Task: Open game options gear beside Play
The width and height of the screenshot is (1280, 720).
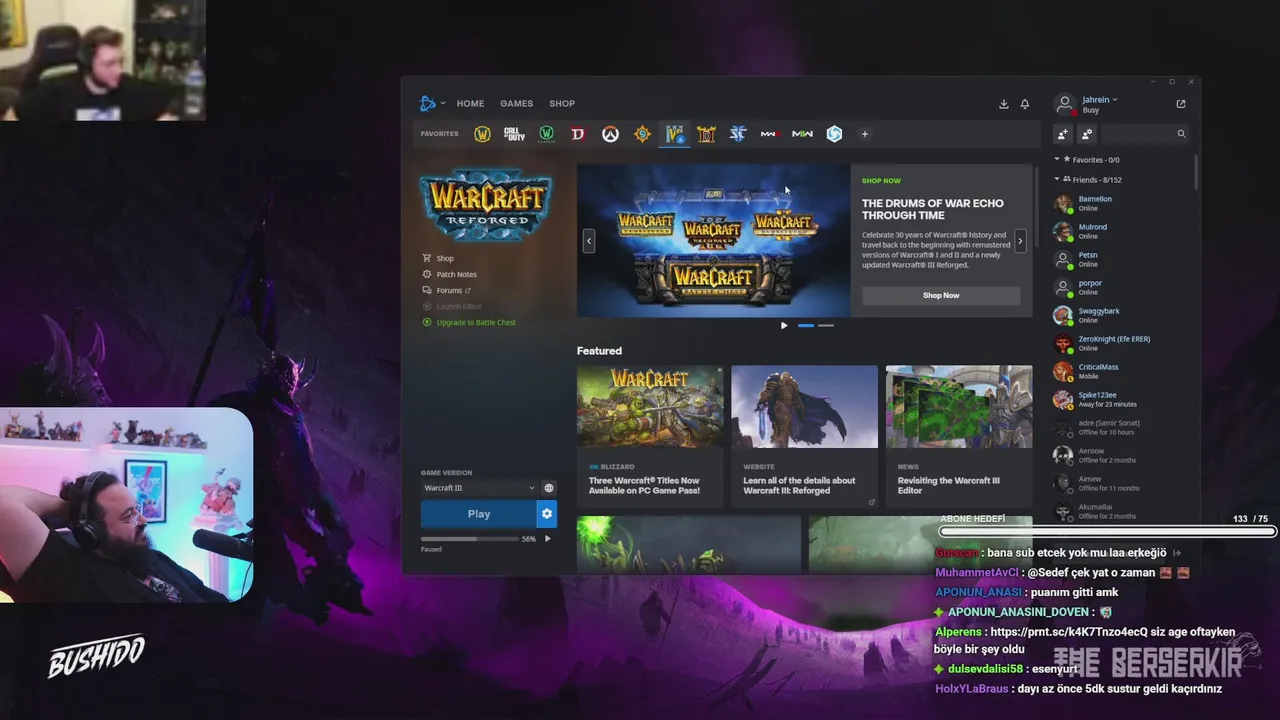Action: [546, 514]
